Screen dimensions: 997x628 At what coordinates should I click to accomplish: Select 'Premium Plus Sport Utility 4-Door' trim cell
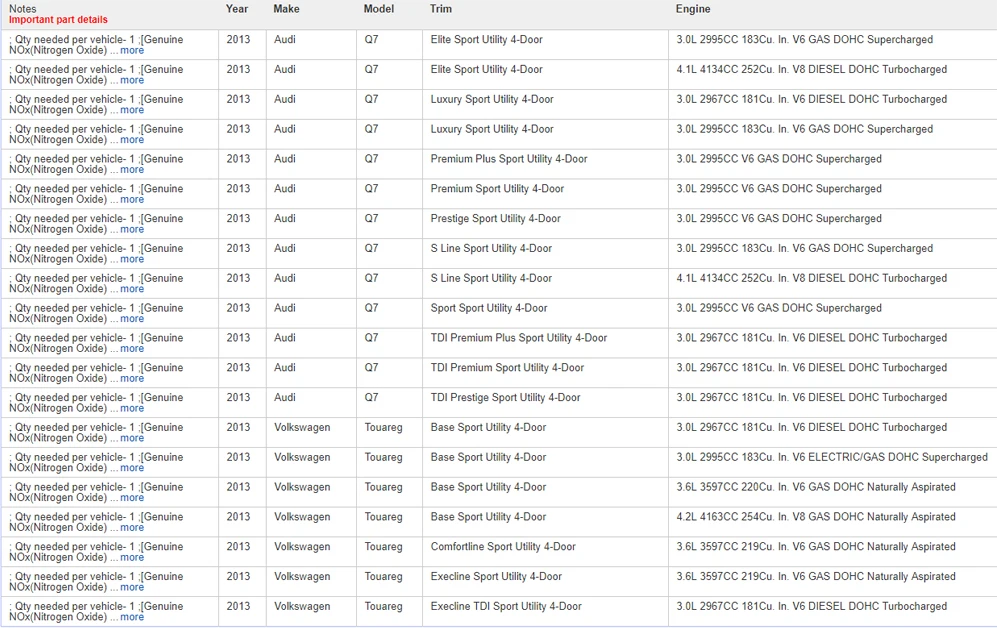click(509, 159)
